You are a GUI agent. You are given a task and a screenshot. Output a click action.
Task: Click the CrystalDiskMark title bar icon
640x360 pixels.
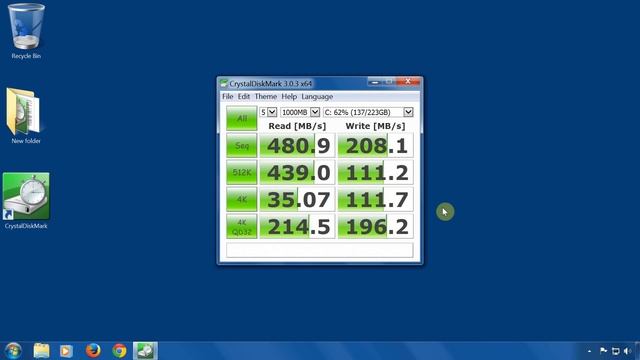pos(224,84)
